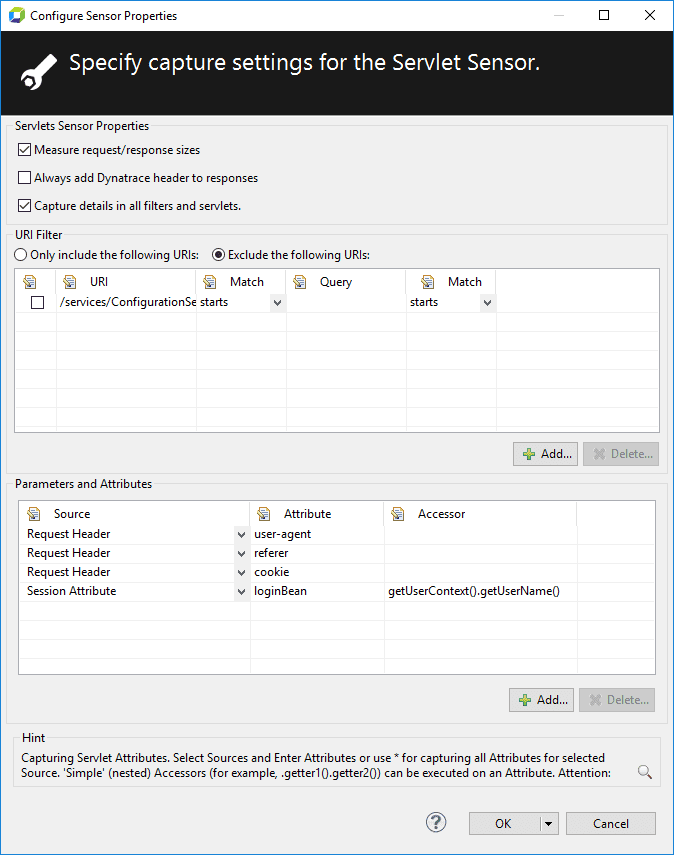Open help via the question mark icon
674x855 pixels.
[x=436, y=822]
